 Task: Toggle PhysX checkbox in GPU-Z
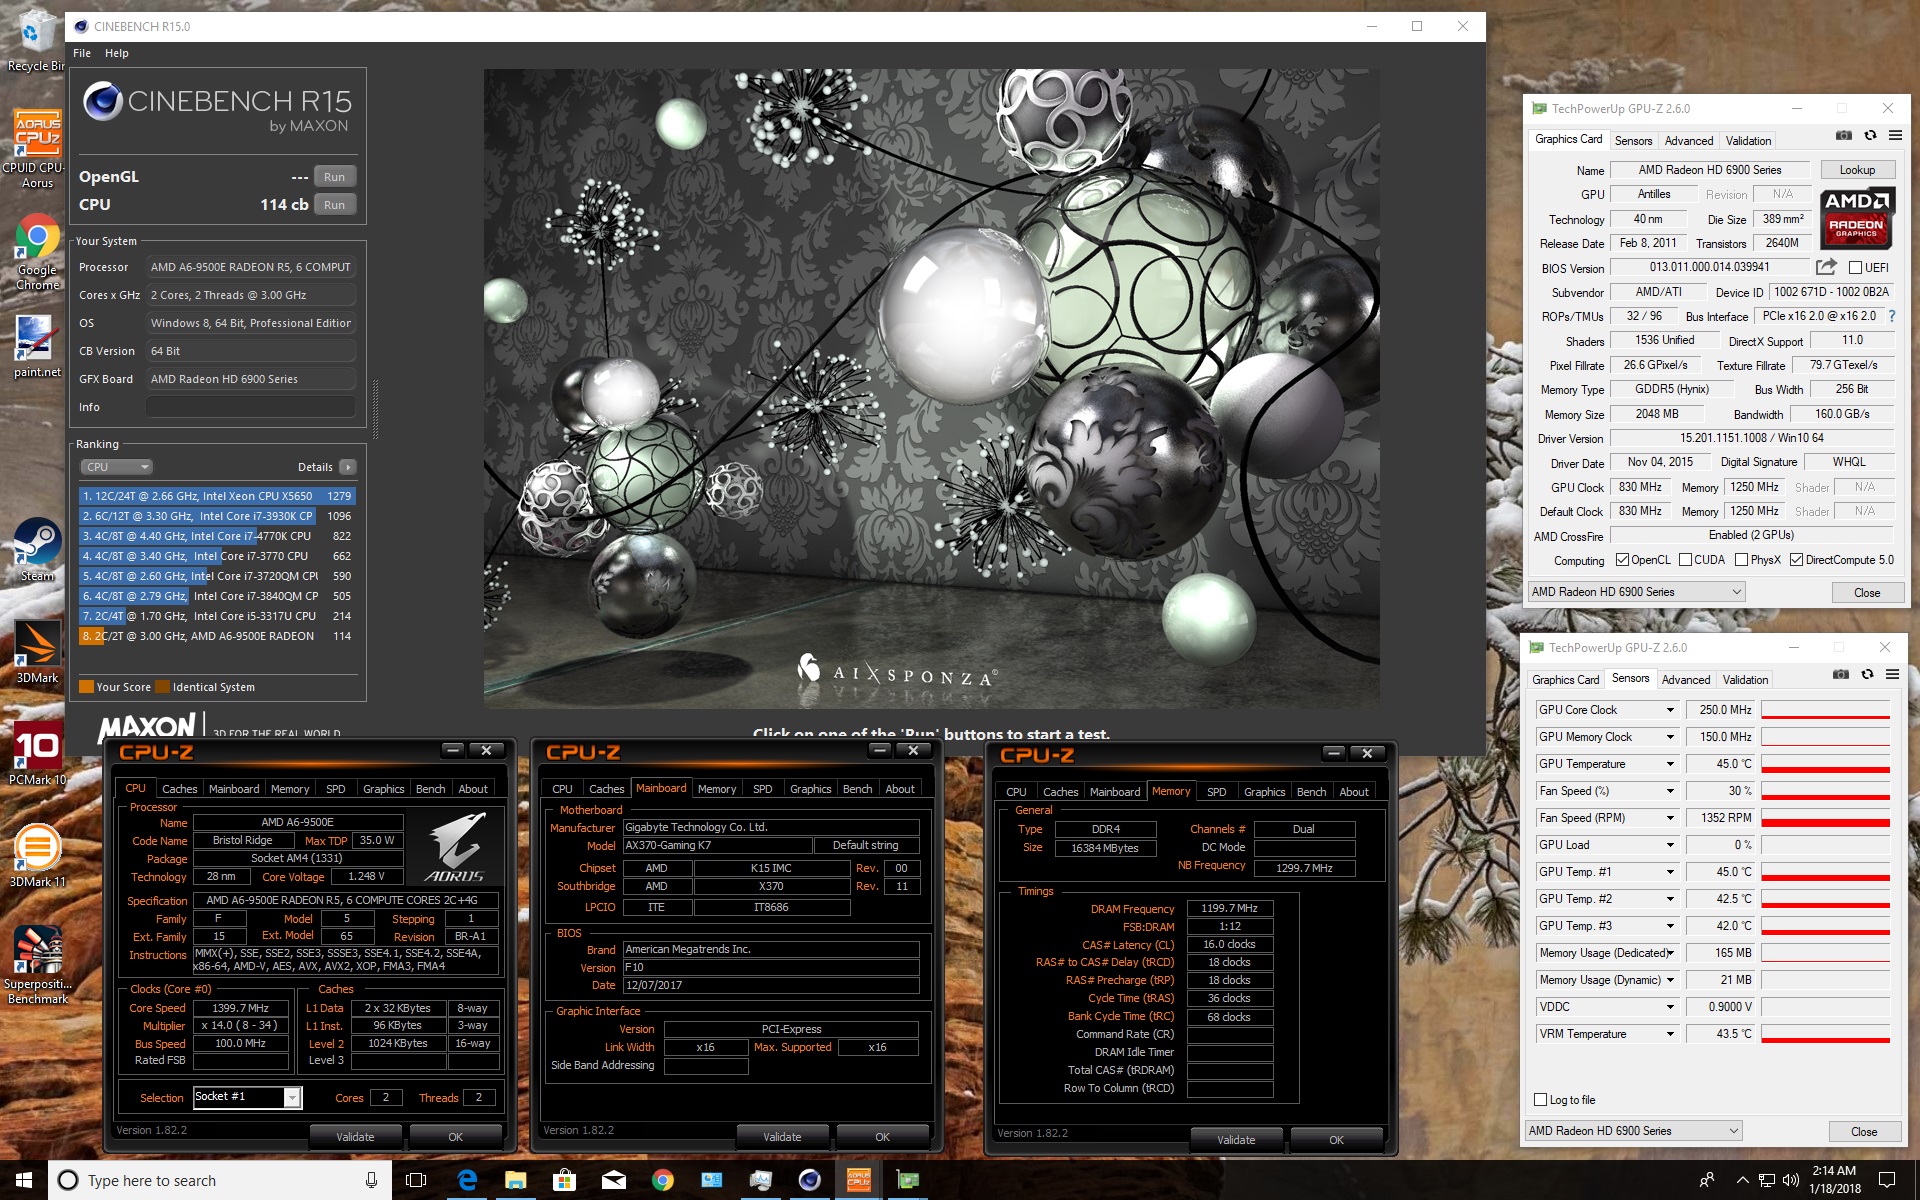tap(1741, 560)
